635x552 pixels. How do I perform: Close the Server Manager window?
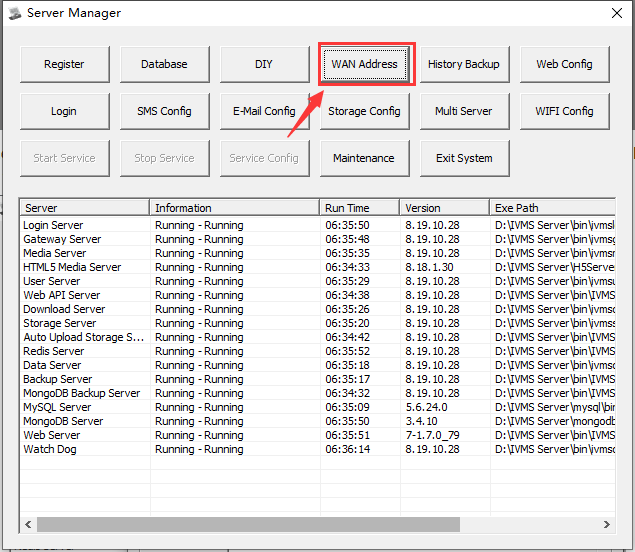coord(617,13)
